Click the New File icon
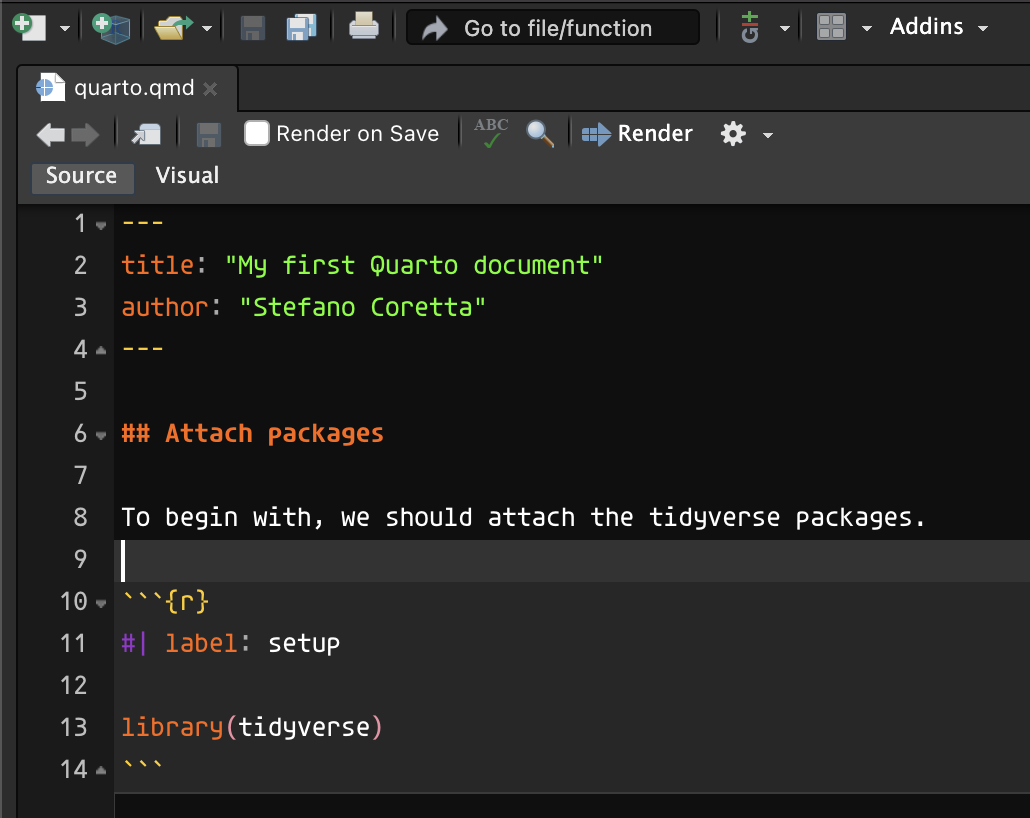 pos(29,27)
